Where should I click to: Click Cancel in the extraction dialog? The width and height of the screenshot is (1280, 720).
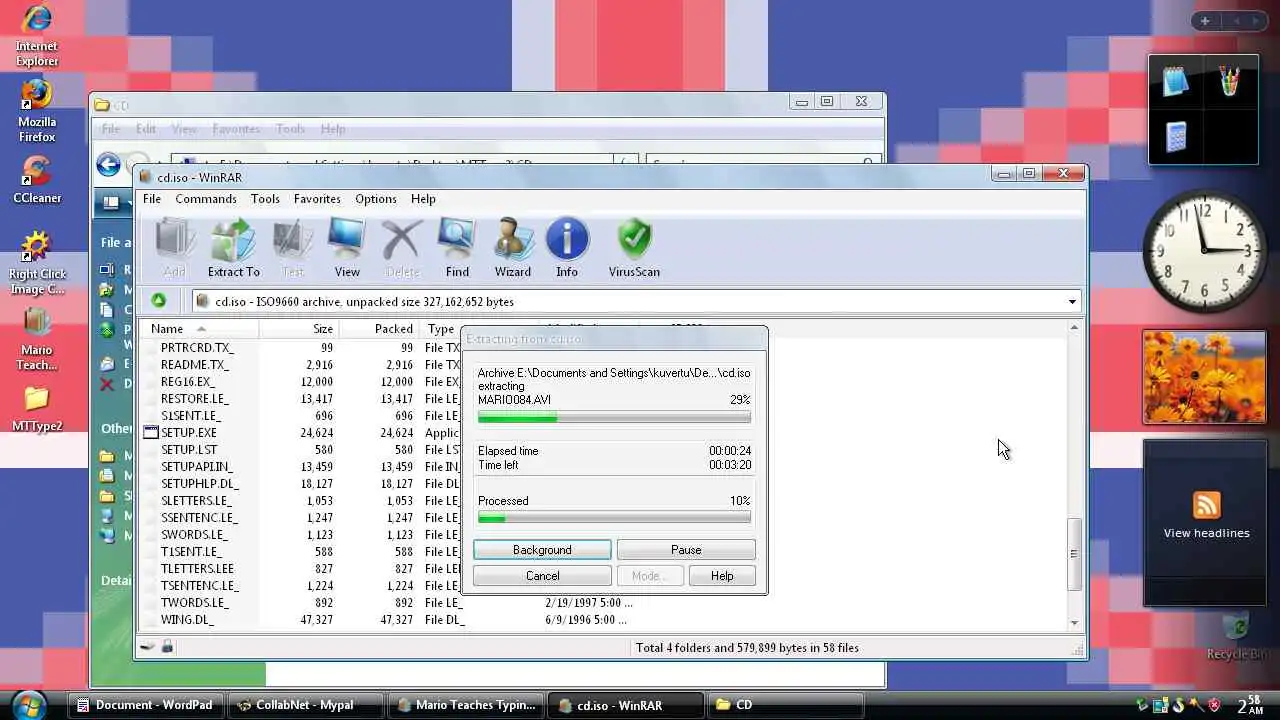(x=542, y=576)
